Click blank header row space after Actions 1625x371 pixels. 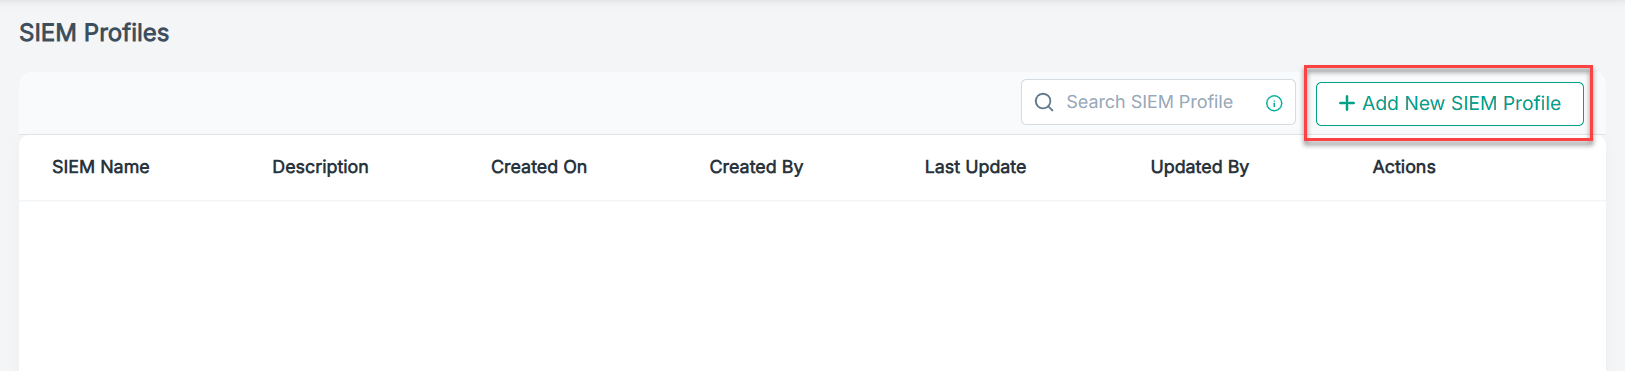[1520, 167]
